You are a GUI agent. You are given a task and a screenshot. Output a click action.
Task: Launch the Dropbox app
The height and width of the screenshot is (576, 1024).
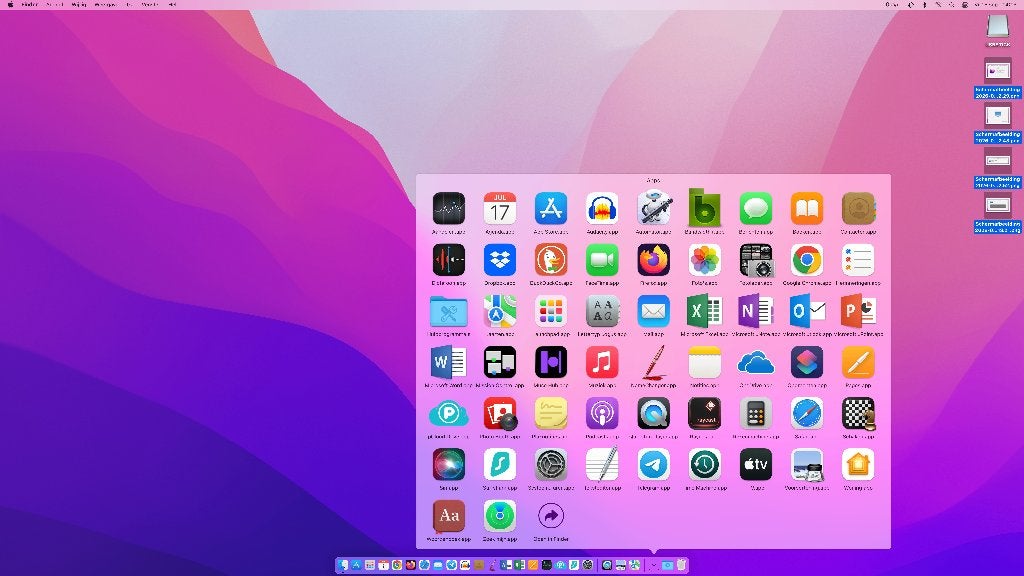click(500, 260)
